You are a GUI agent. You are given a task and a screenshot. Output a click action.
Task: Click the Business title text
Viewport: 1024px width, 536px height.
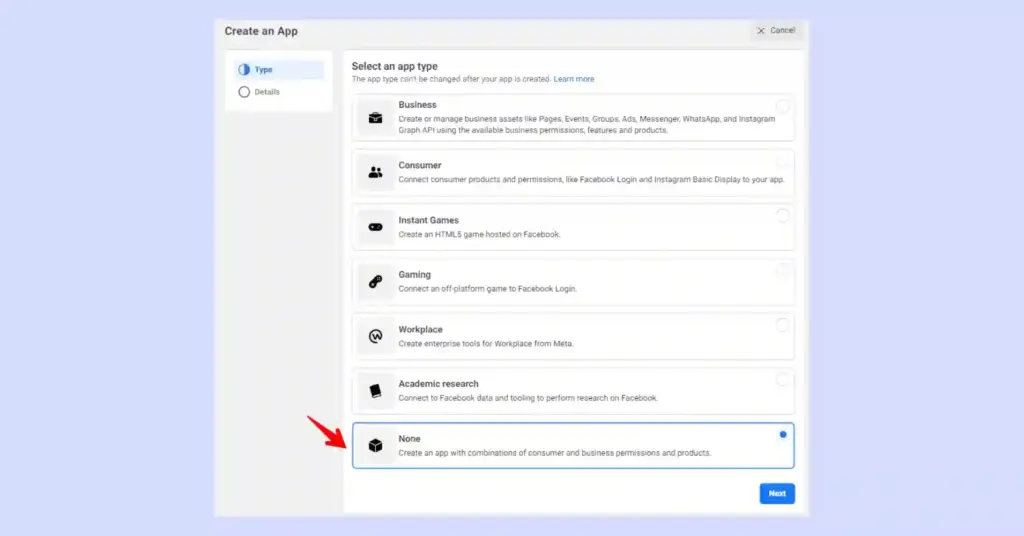417,104
